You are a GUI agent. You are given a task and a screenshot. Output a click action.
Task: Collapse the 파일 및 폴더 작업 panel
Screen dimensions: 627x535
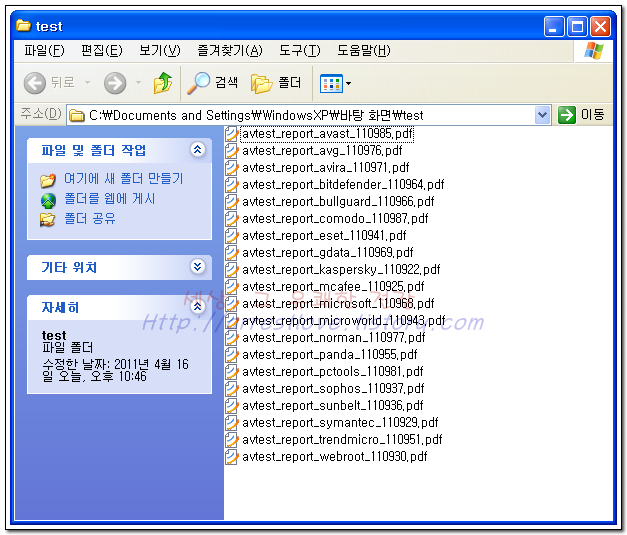click(x=198, y=150)
